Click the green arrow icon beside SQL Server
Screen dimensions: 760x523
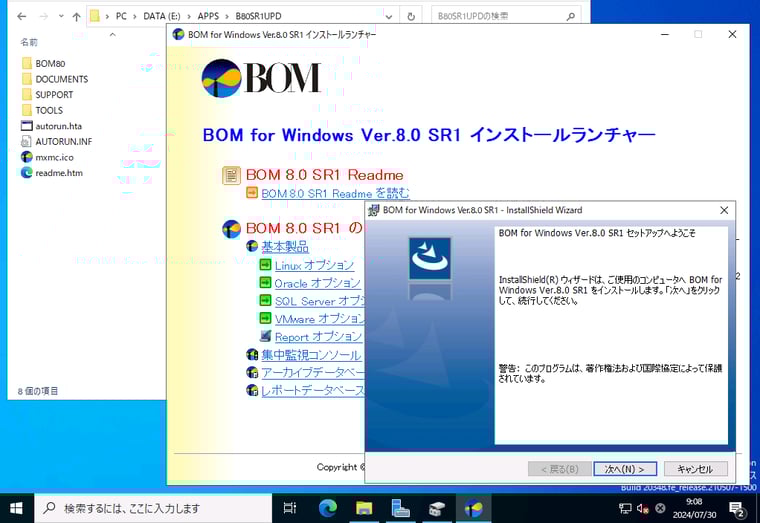pyautogui.click(x=265, y=301)
